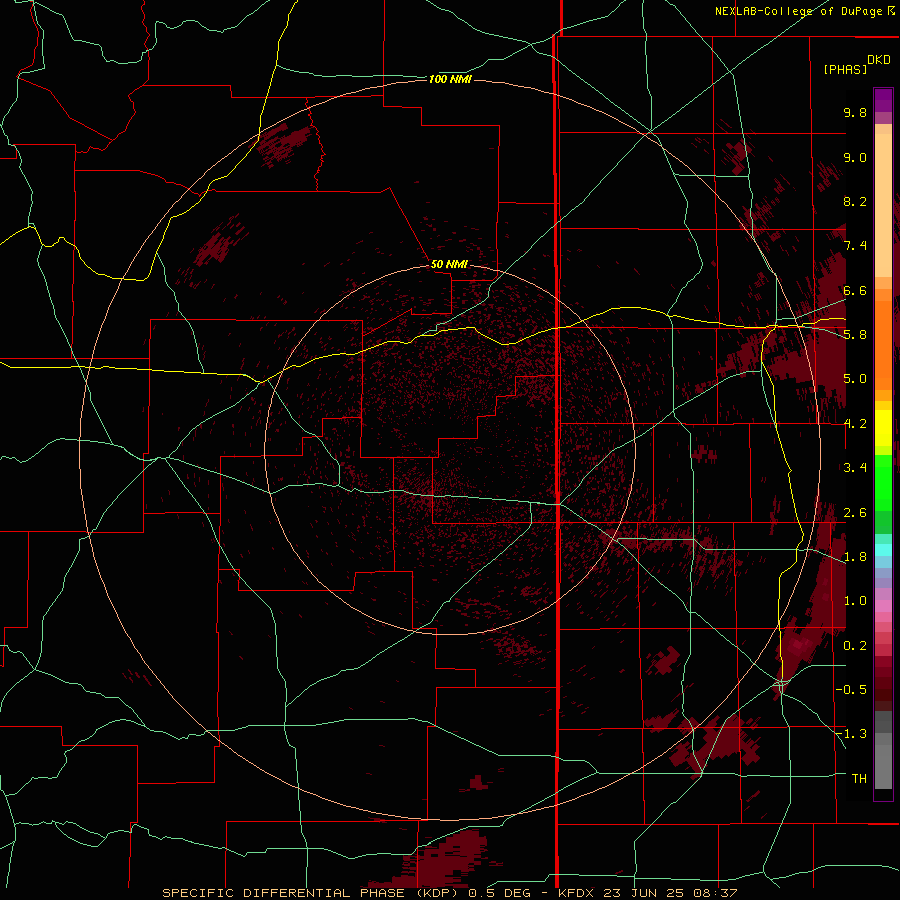Pick the yellow segment of the color bar
900x900 pixels.
coord(883,428)
